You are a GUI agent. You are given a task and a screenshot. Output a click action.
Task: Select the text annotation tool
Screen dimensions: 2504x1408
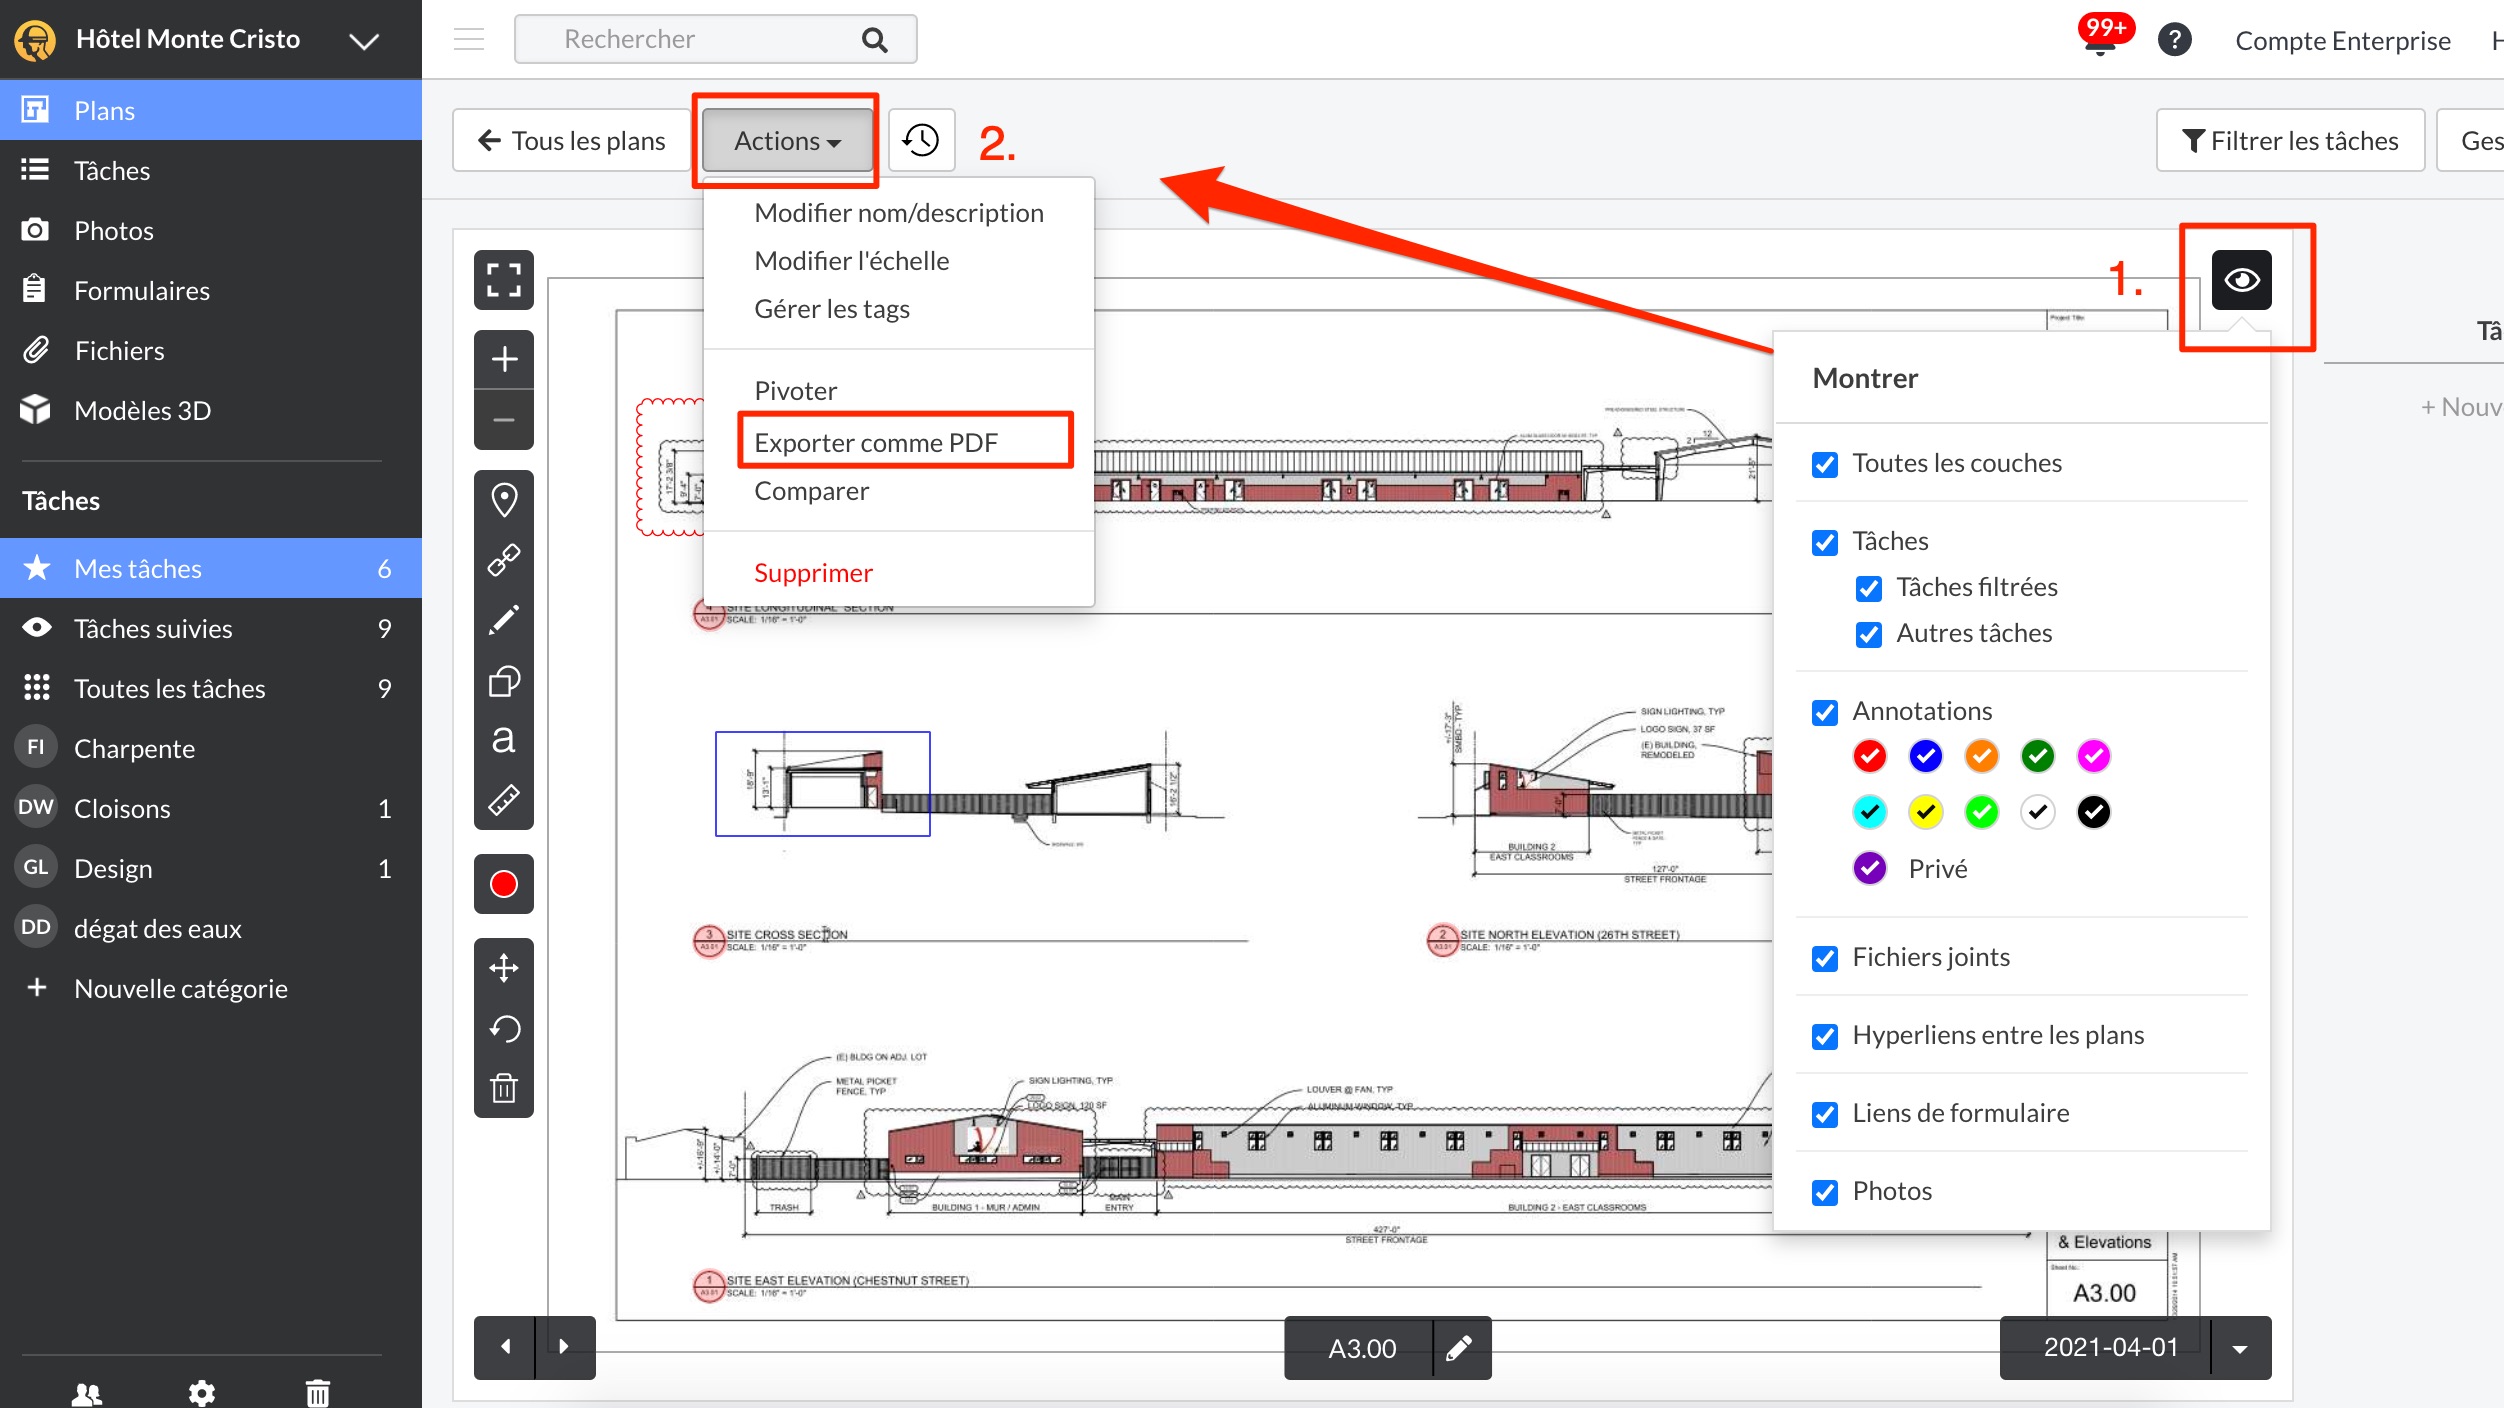504,740
